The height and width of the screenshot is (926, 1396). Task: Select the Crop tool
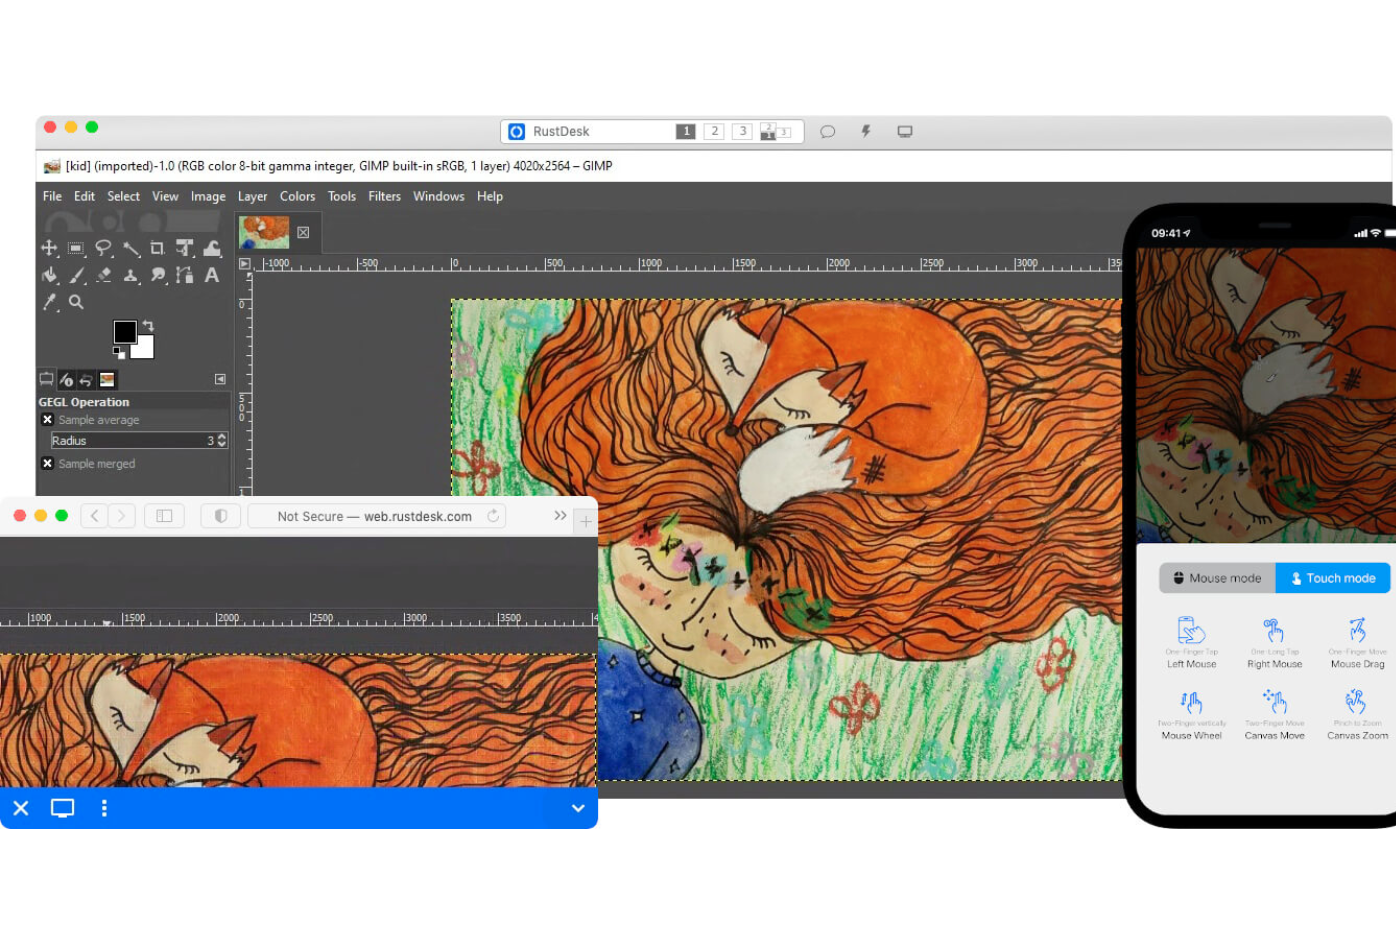coord(157,248)
